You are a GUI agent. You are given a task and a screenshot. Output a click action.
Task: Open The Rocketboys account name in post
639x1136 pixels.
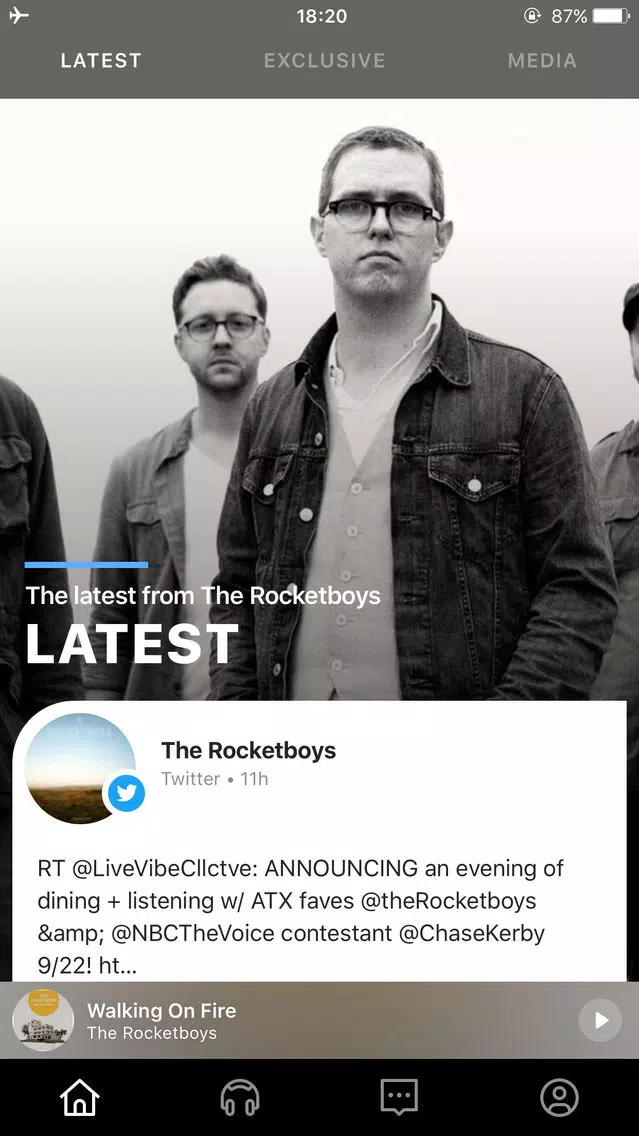coord(248,751)
